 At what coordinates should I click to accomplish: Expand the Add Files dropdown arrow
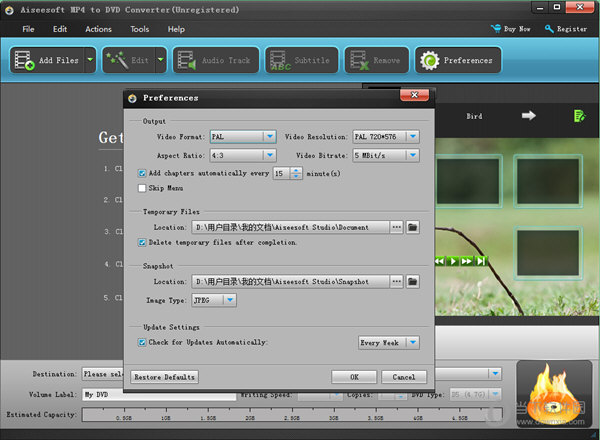pyautogui.click(x=90, y=60)
